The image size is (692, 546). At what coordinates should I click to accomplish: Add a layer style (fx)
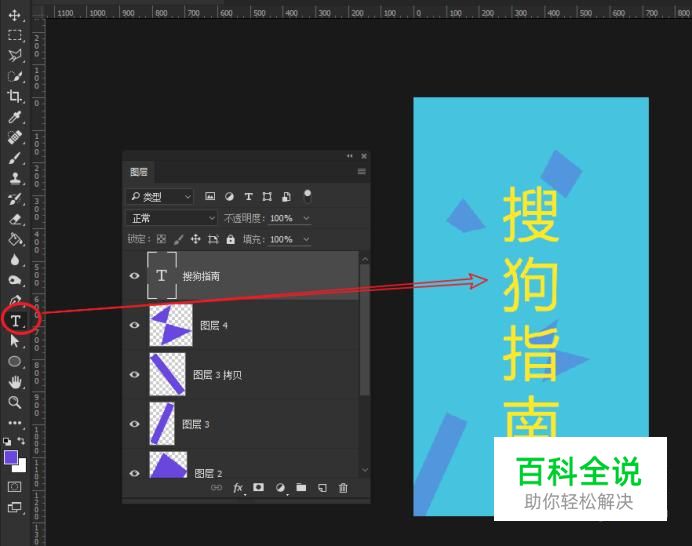238,488
